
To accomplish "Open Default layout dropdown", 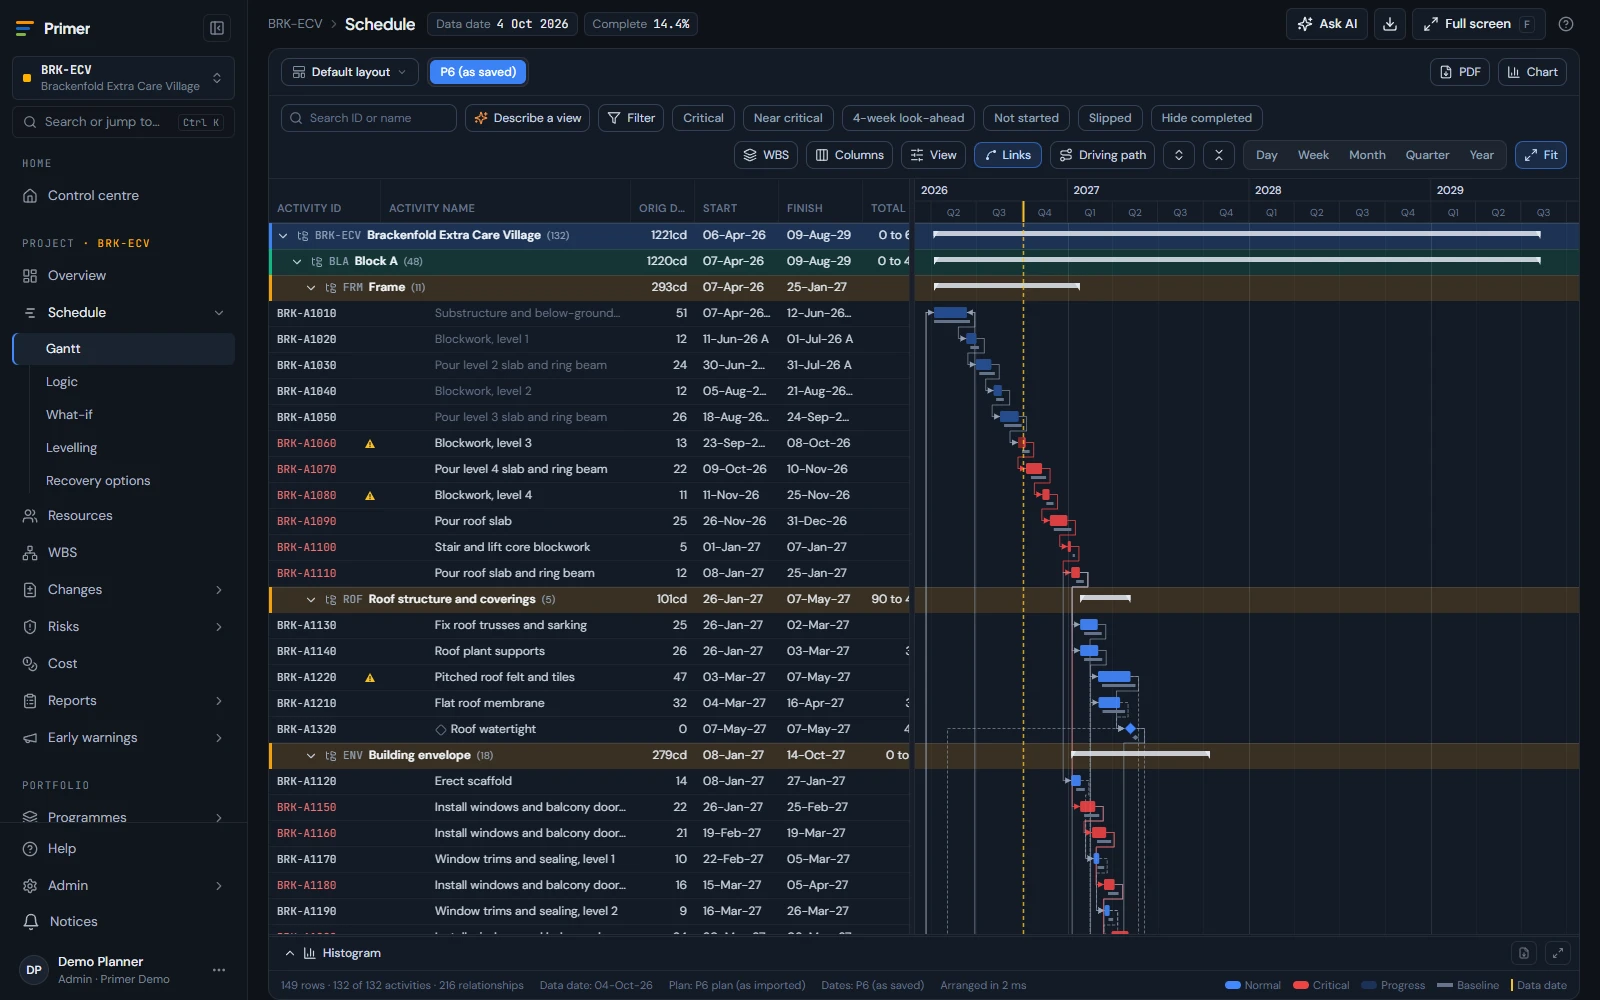I will coord(350,72).
